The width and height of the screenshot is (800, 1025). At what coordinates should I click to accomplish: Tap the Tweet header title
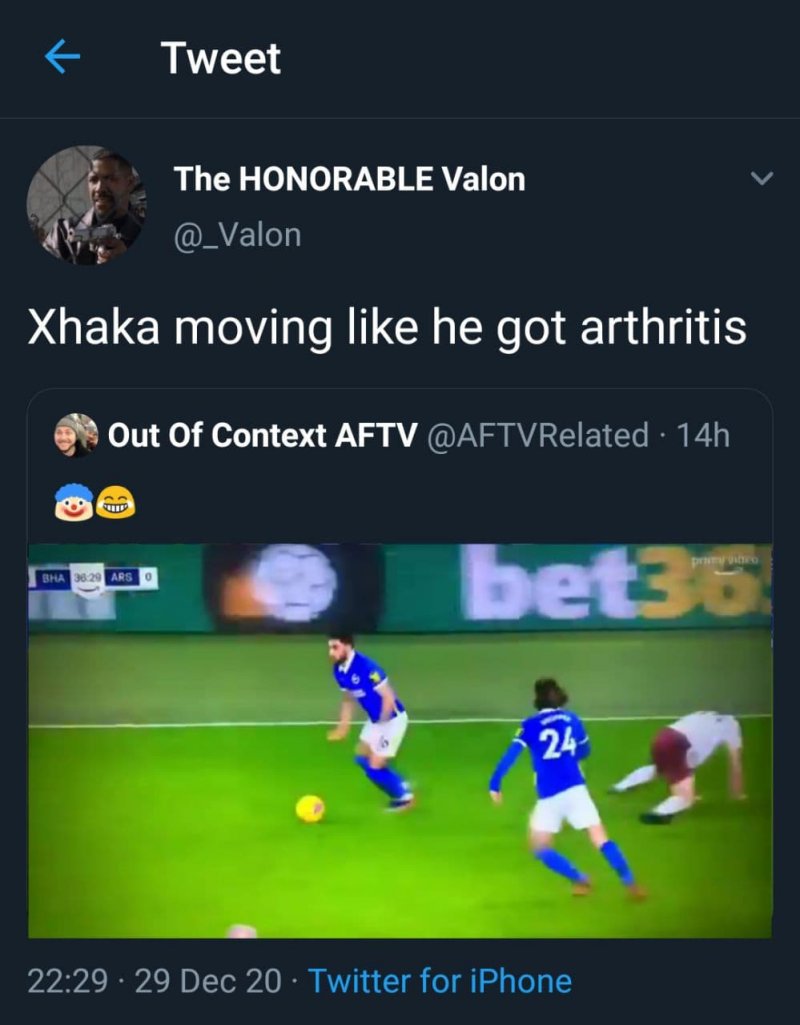[221, 58]
